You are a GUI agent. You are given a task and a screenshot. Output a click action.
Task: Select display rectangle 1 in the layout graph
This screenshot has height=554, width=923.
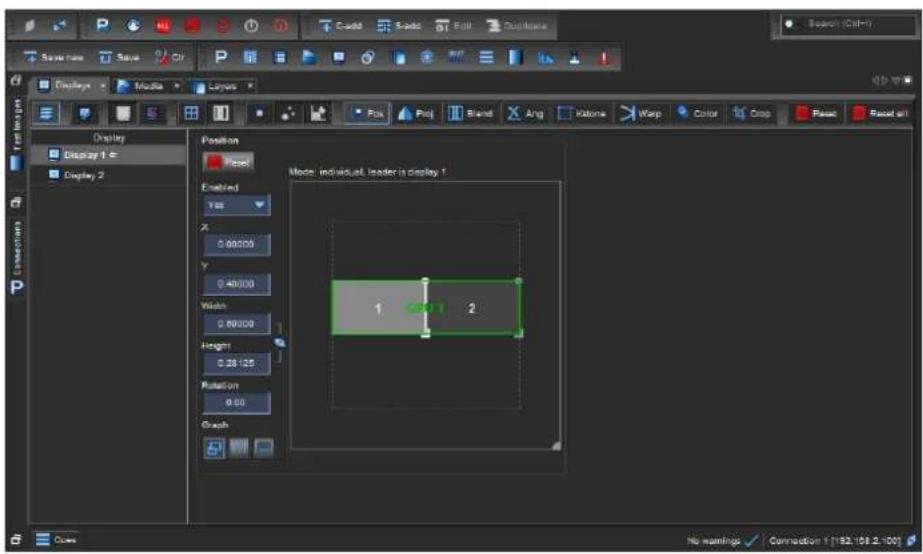tap(378, 308)
